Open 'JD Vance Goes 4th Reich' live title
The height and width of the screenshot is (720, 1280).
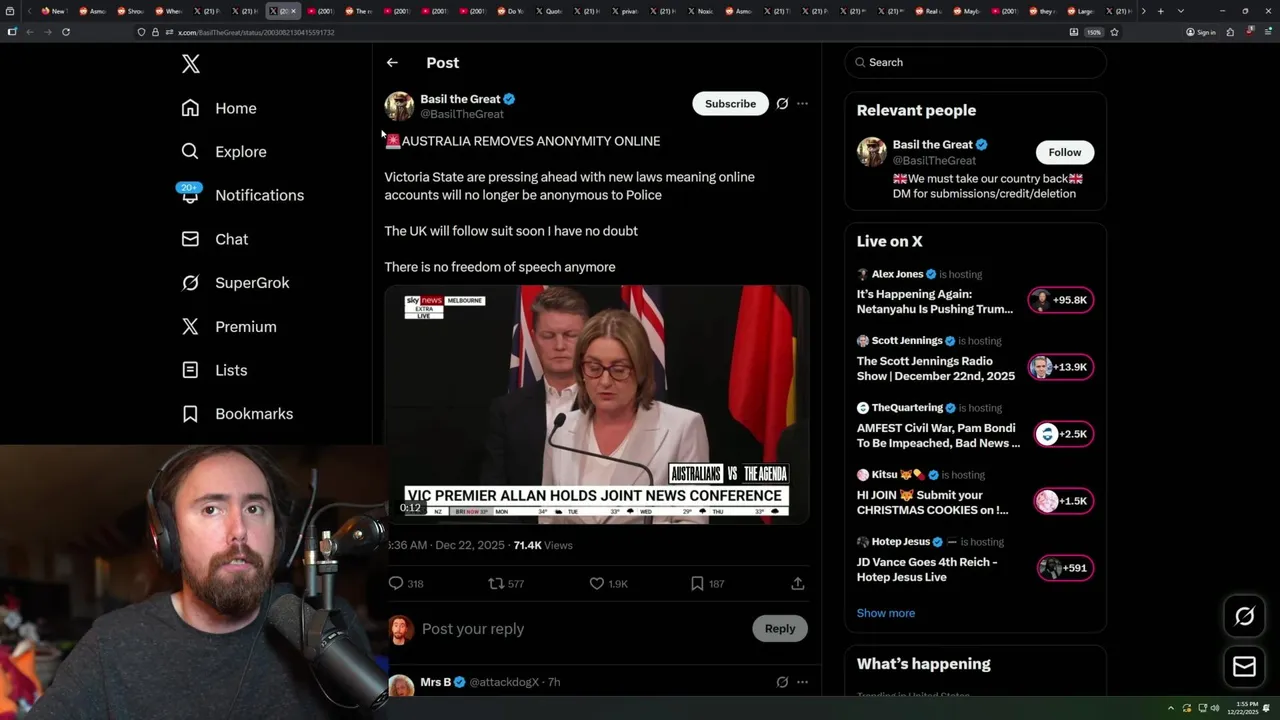pos(927,569)
